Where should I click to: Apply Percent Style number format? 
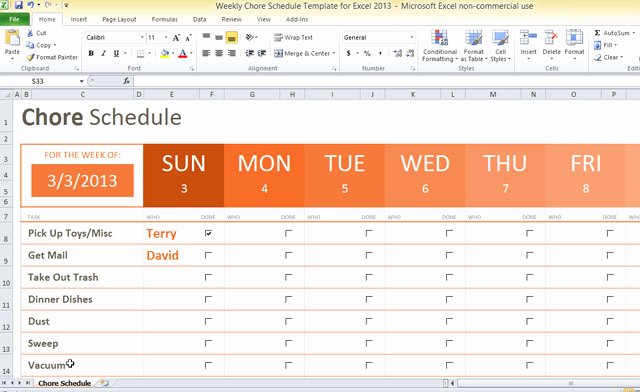367,53
